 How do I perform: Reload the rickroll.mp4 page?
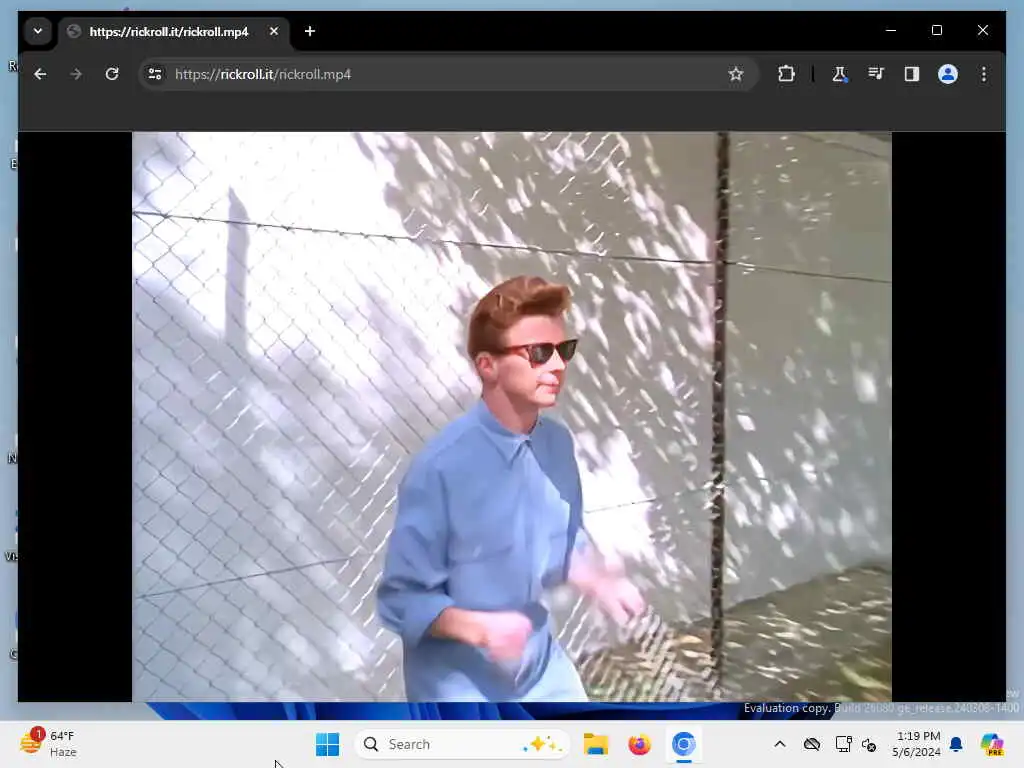112,74
